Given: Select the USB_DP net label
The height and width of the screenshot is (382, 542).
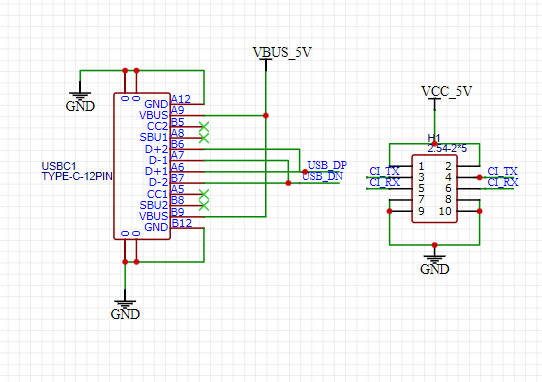Looking at the screenshot, I should pos(327,165).
